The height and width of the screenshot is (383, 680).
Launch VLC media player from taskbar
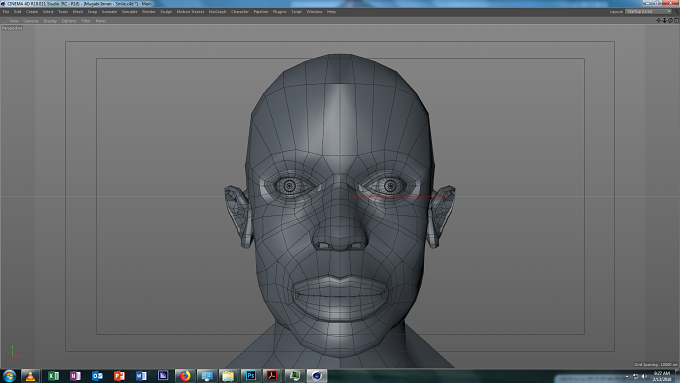pyautogui.click(x=30, y=376)
